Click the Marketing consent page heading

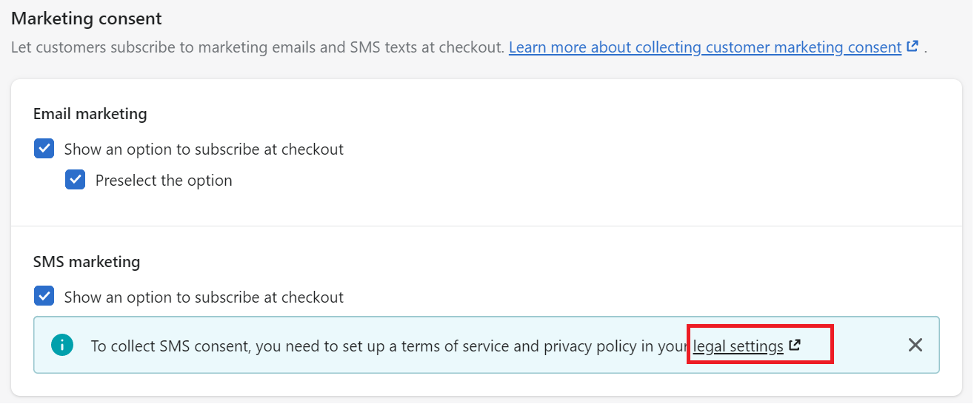(86, 19)
